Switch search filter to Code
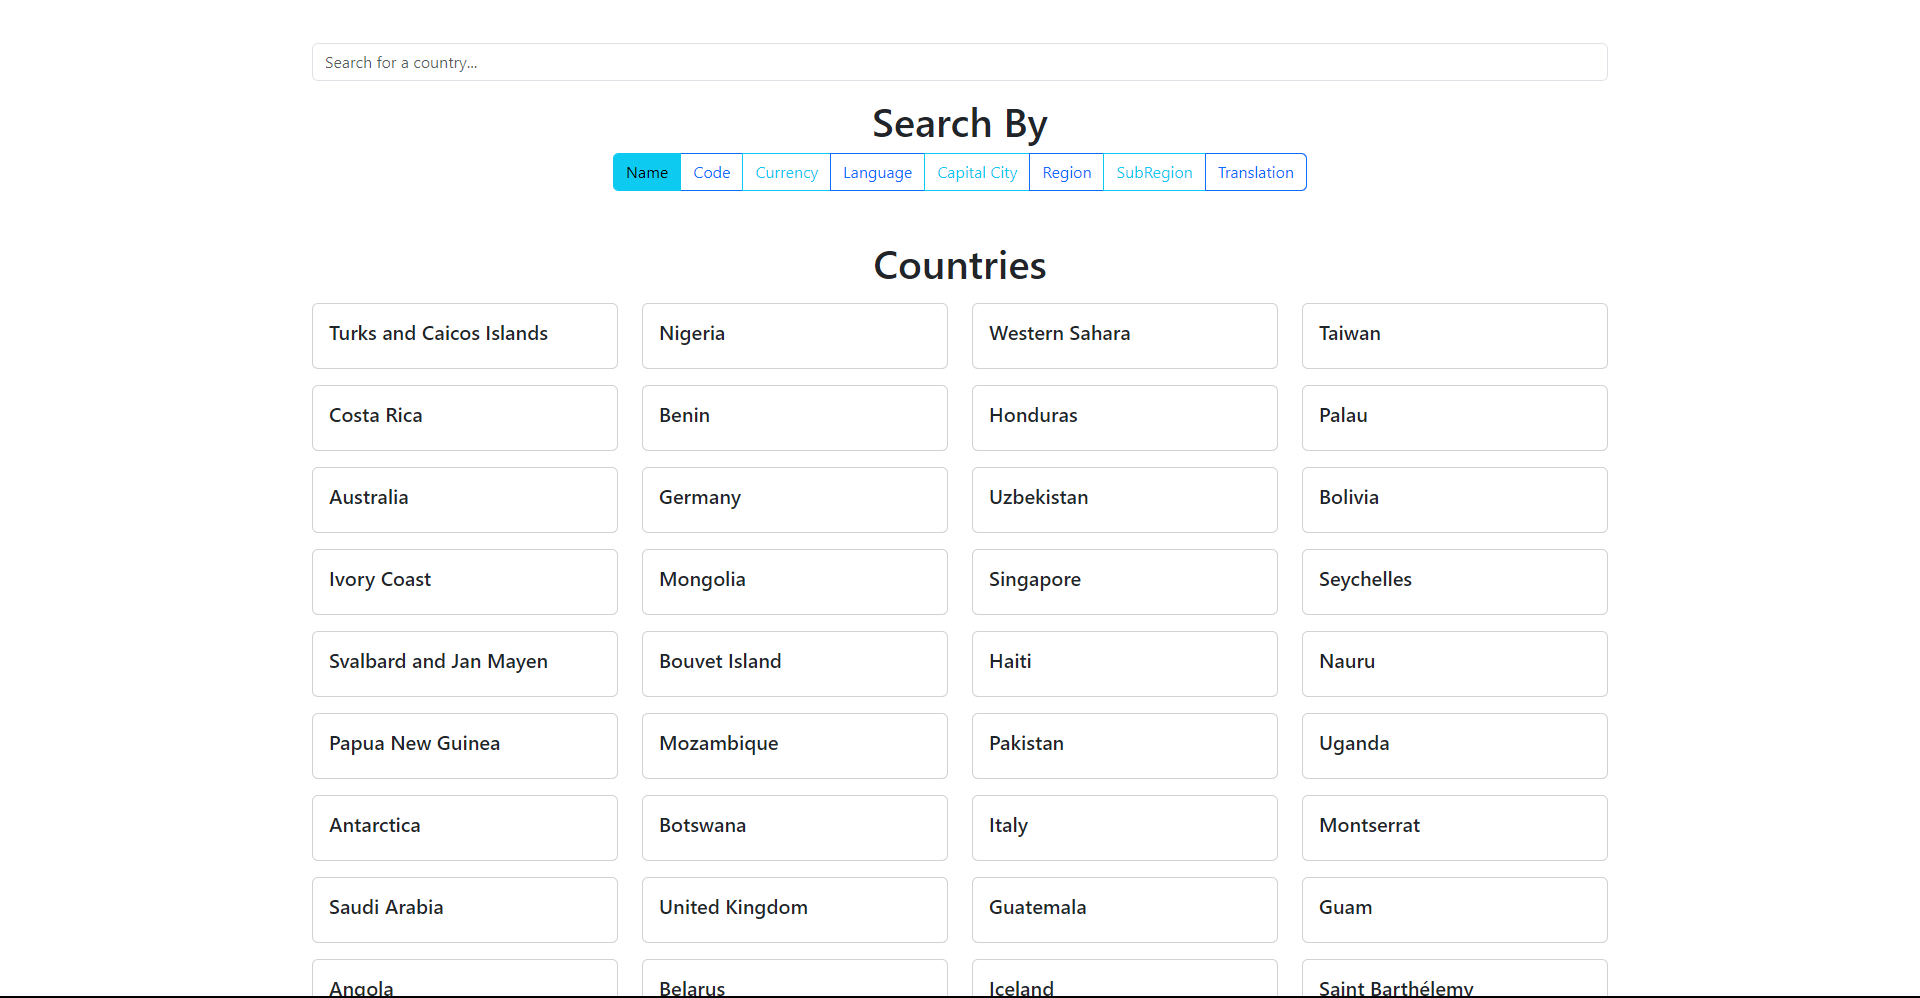The height and width of the screenshot is (998, 1920). 711,172
